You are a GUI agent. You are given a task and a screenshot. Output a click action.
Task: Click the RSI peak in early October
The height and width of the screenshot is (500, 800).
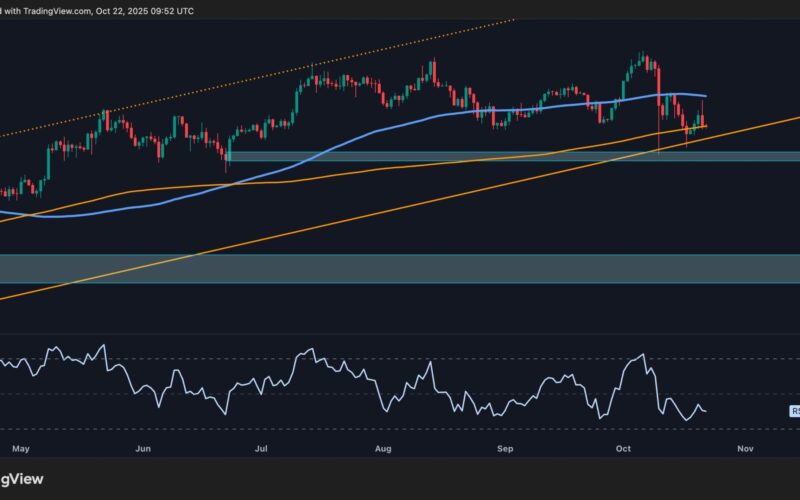(641, 355)
